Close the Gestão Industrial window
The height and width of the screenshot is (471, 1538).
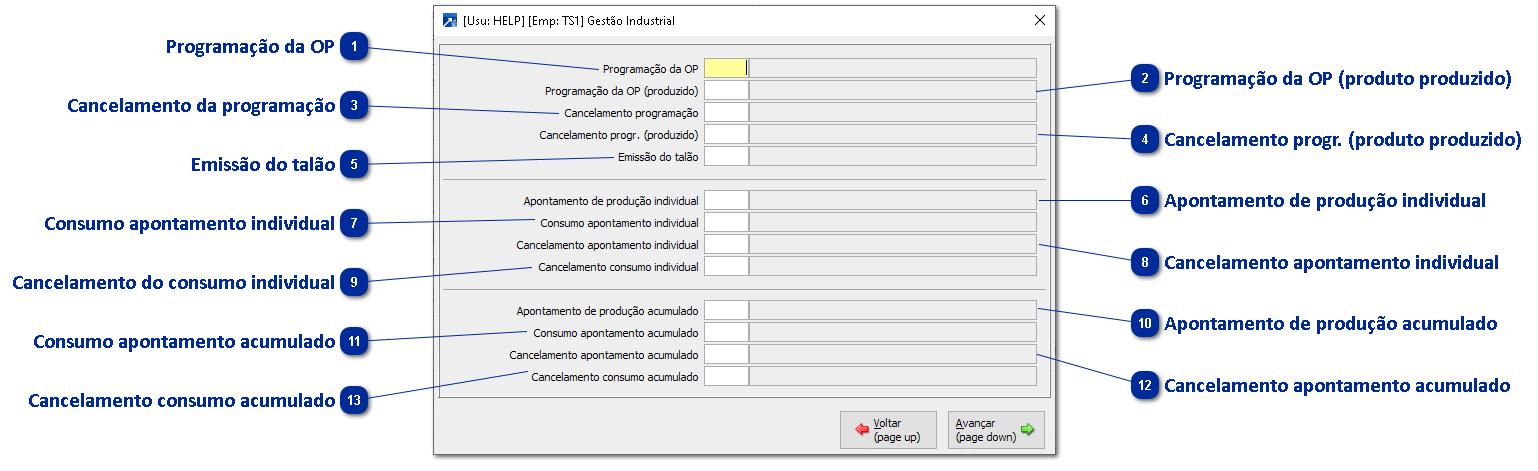[x=1040, y=20]
